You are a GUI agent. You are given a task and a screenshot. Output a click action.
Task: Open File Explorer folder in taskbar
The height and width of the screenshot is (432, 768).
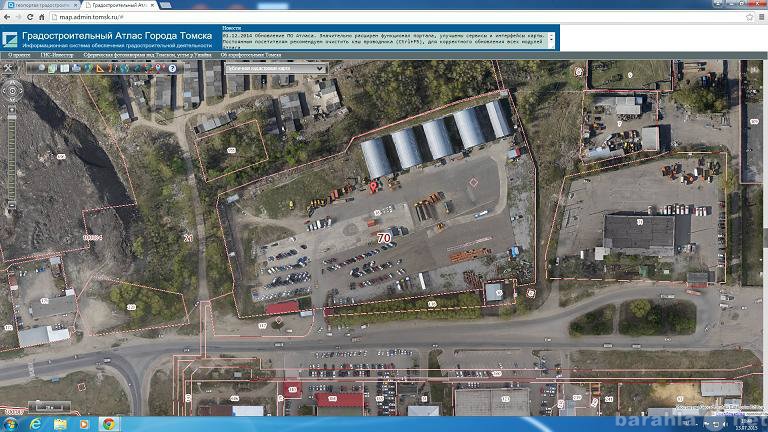60,424
